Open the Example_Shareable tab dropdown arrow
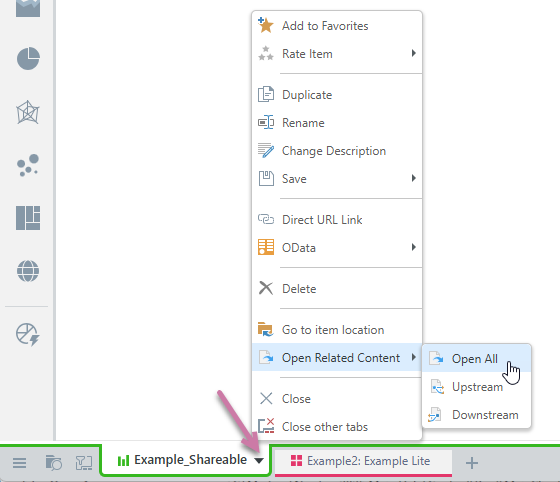The height and width of the screenshot is (482, 560). pyautogui.click(x=259, y=461)
